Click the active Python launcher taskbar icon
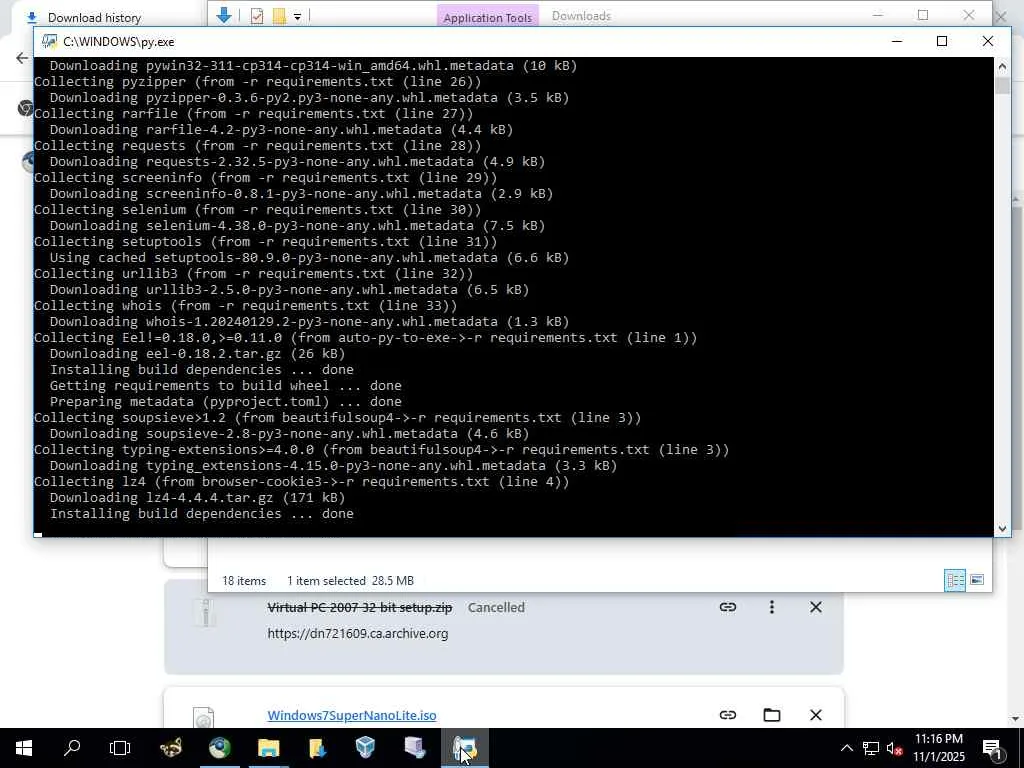1024x768 pixels. coord(464,748)
